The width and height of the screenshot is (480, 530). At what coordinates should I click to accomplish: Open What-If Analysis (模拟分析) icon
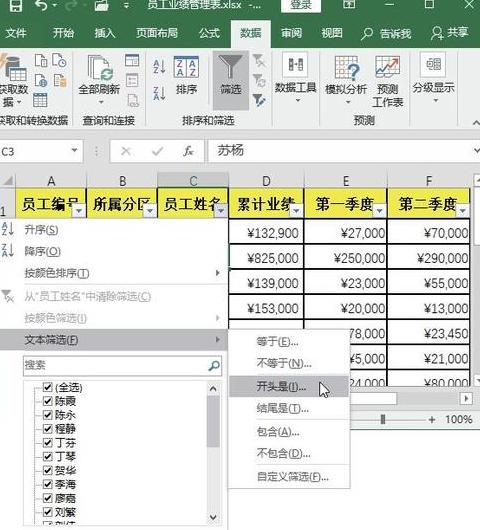click(x=346, y=67)
